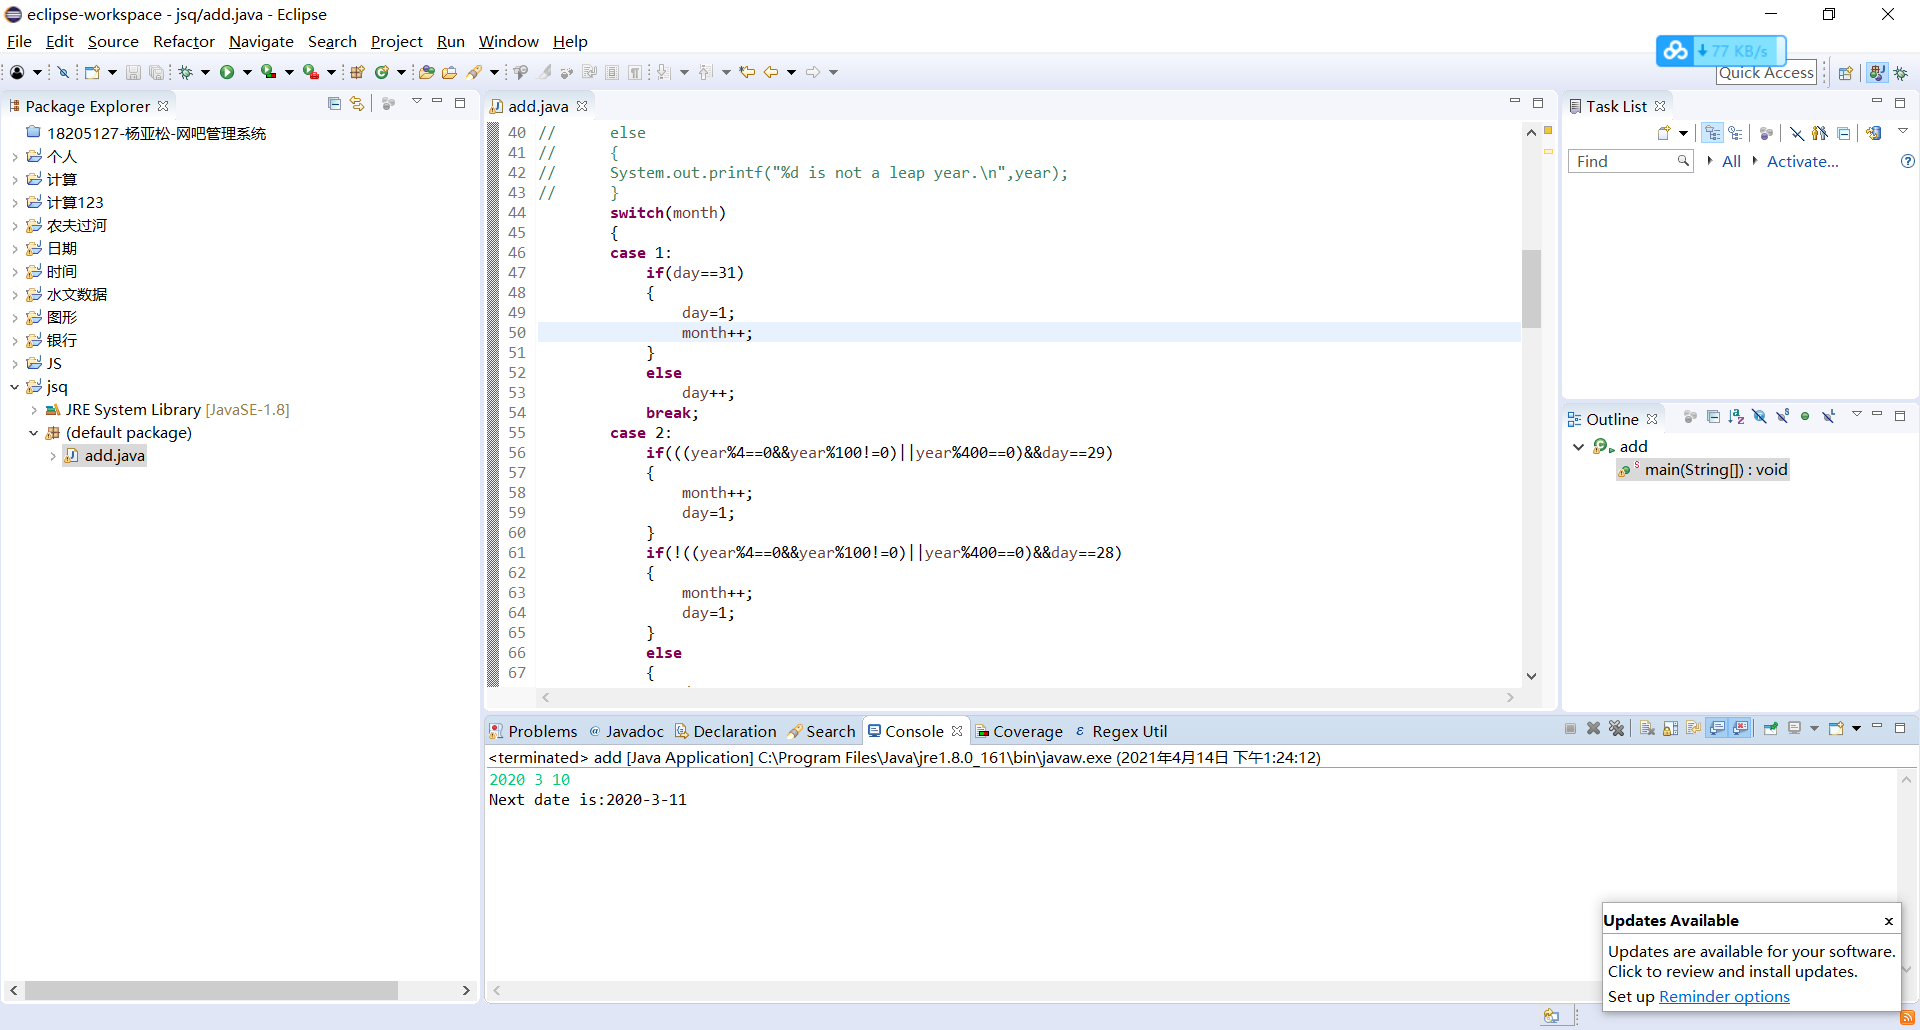Toggle Link with Editor in Package Explorer
1920x1030 pixels.
[x=357, y=104]
